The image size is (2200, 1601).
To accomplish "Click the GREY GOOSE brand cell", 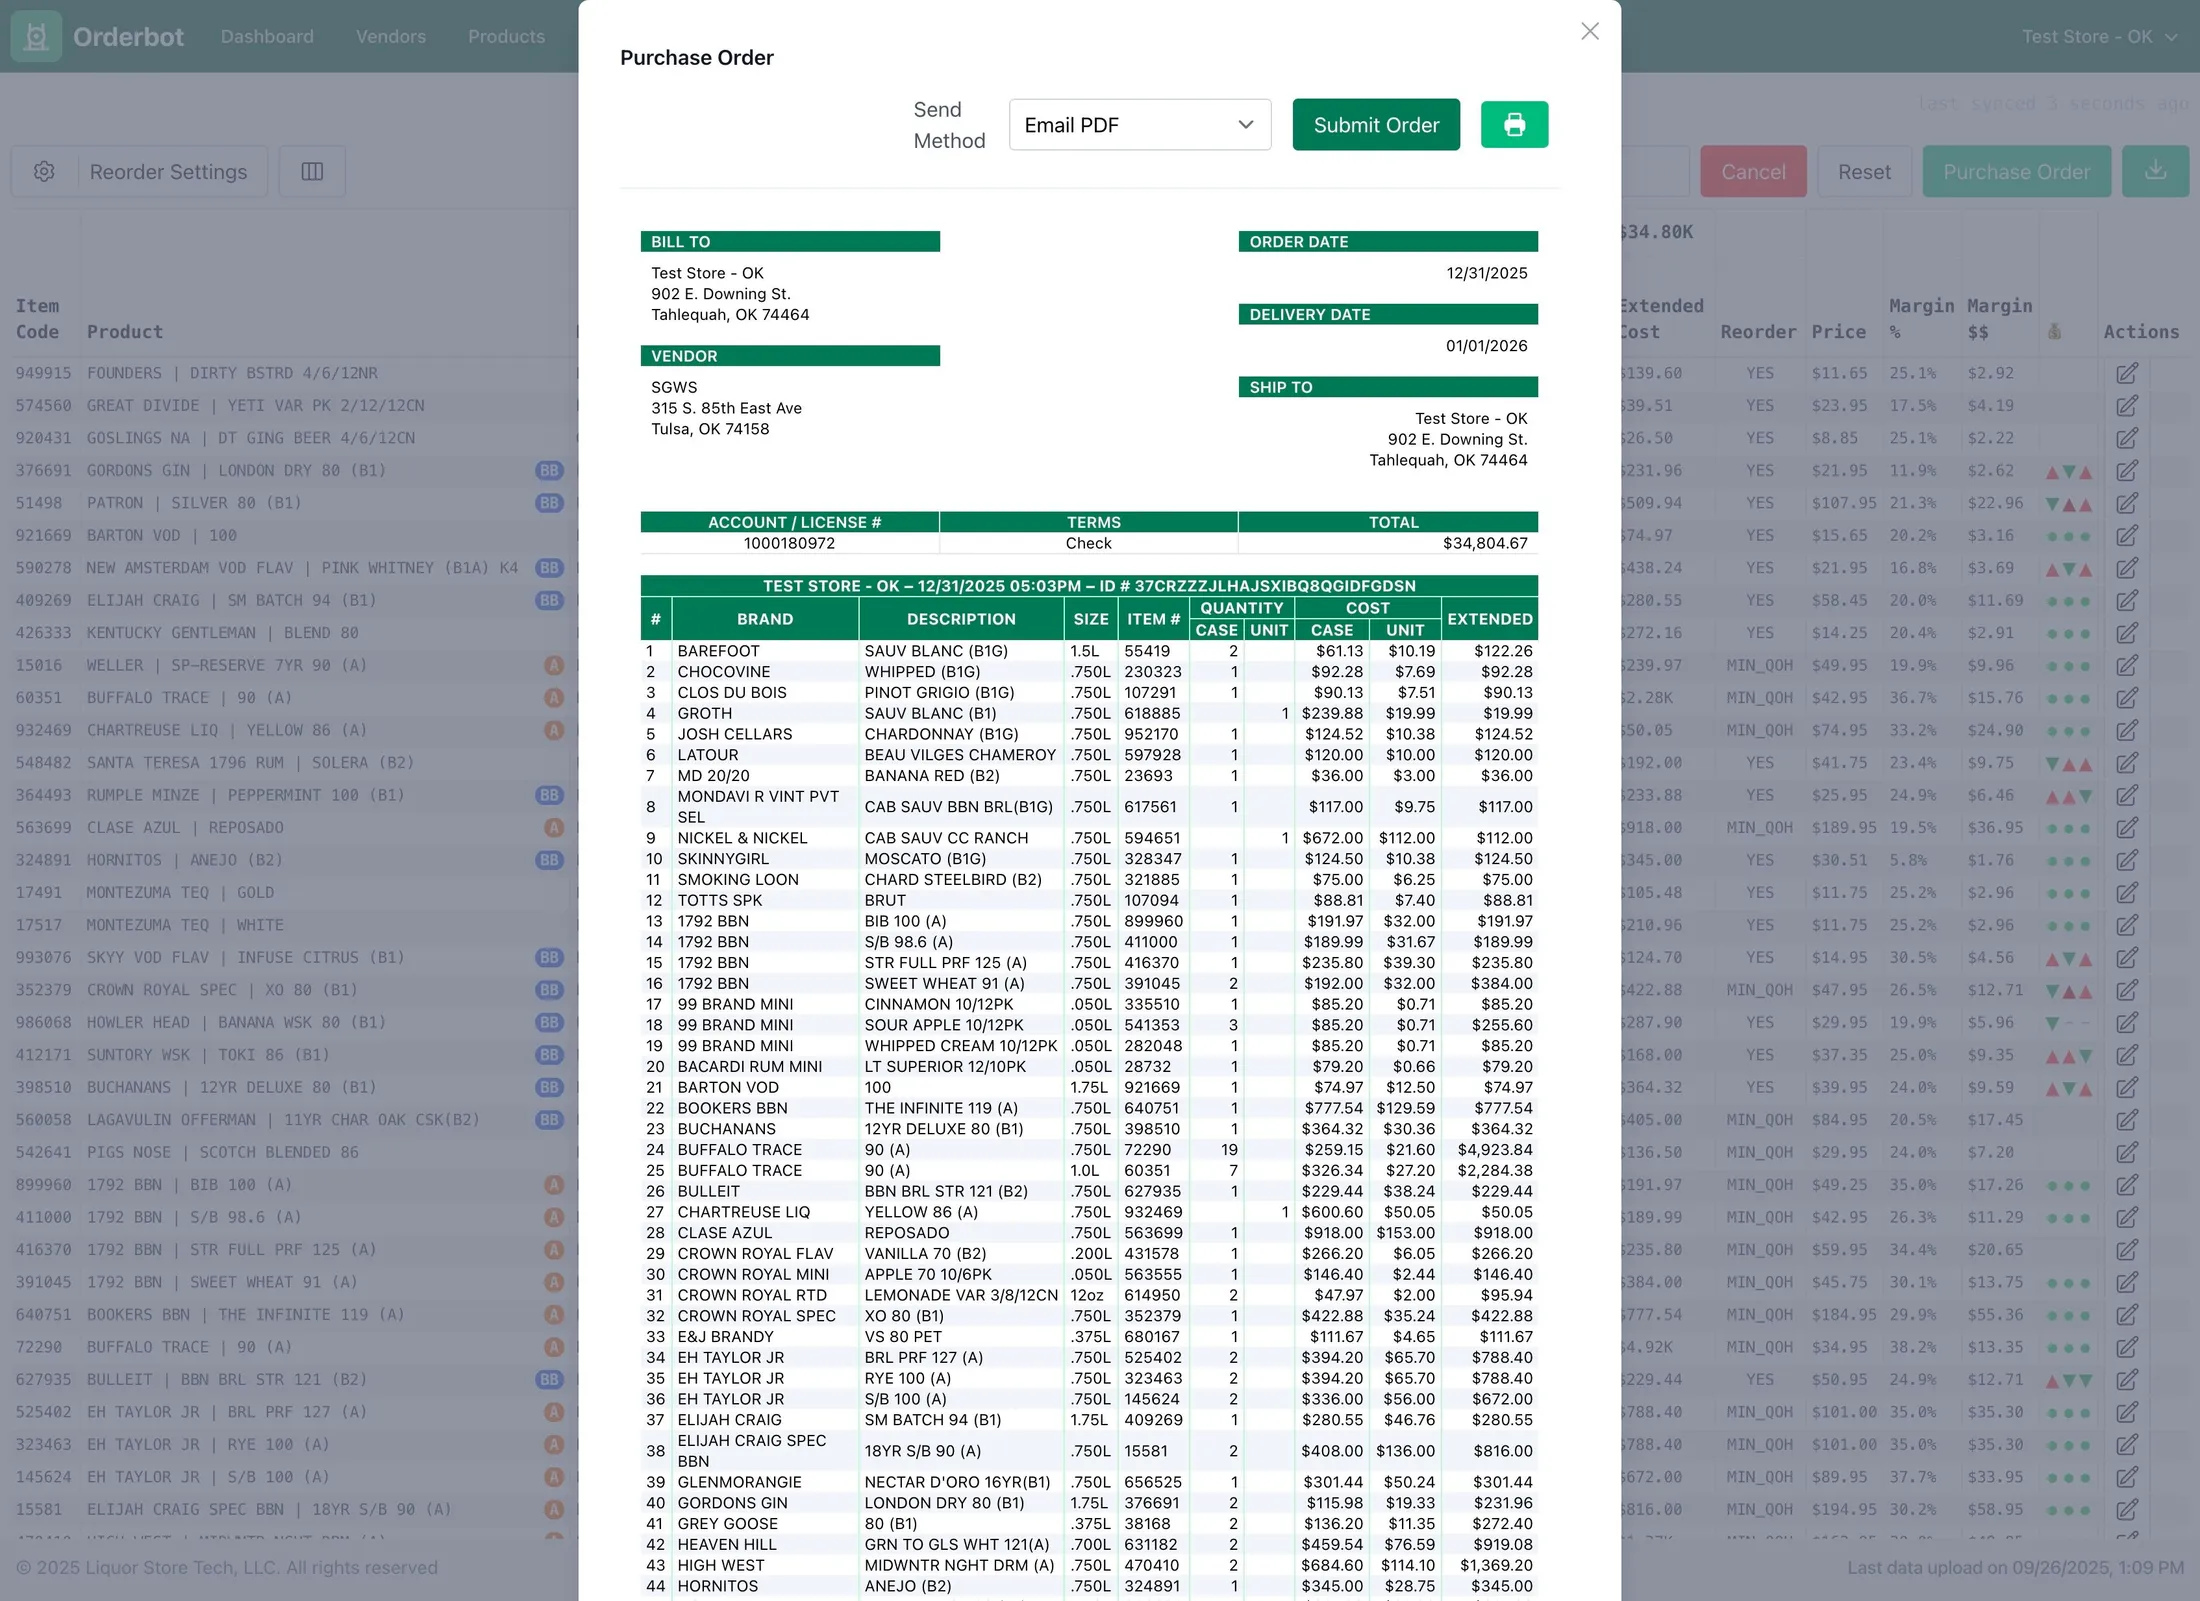I will pyautogui.click(x=727, y=1524).
